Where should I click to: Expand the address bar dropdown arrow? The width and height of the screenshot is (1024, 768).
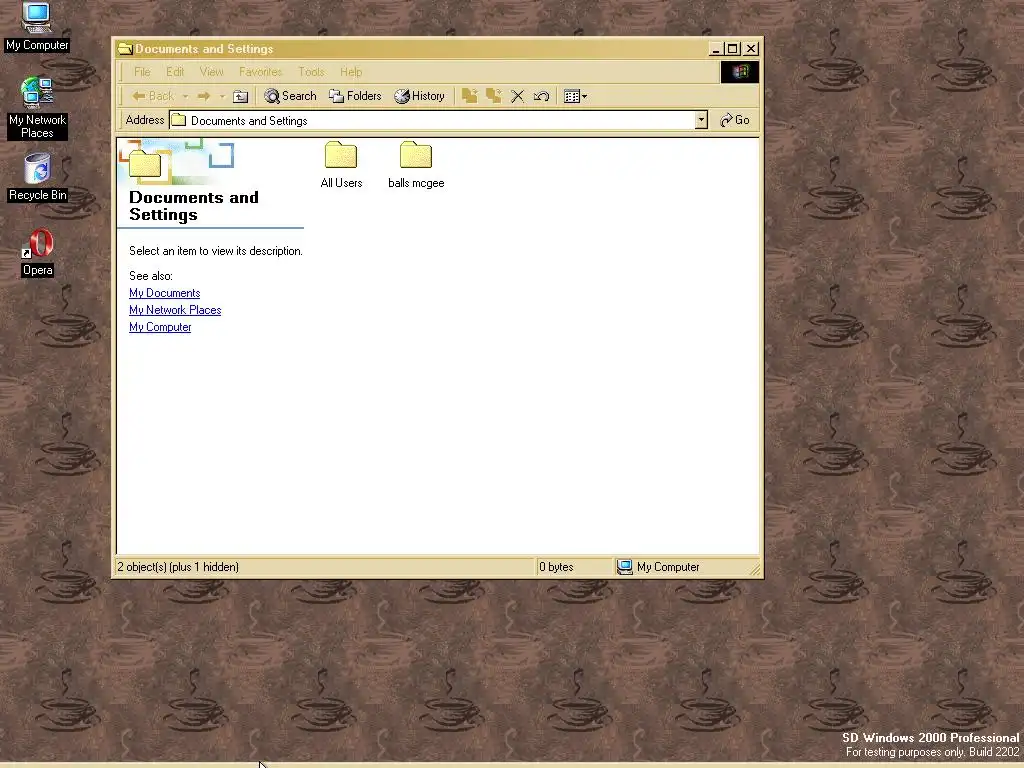[701, 120]
